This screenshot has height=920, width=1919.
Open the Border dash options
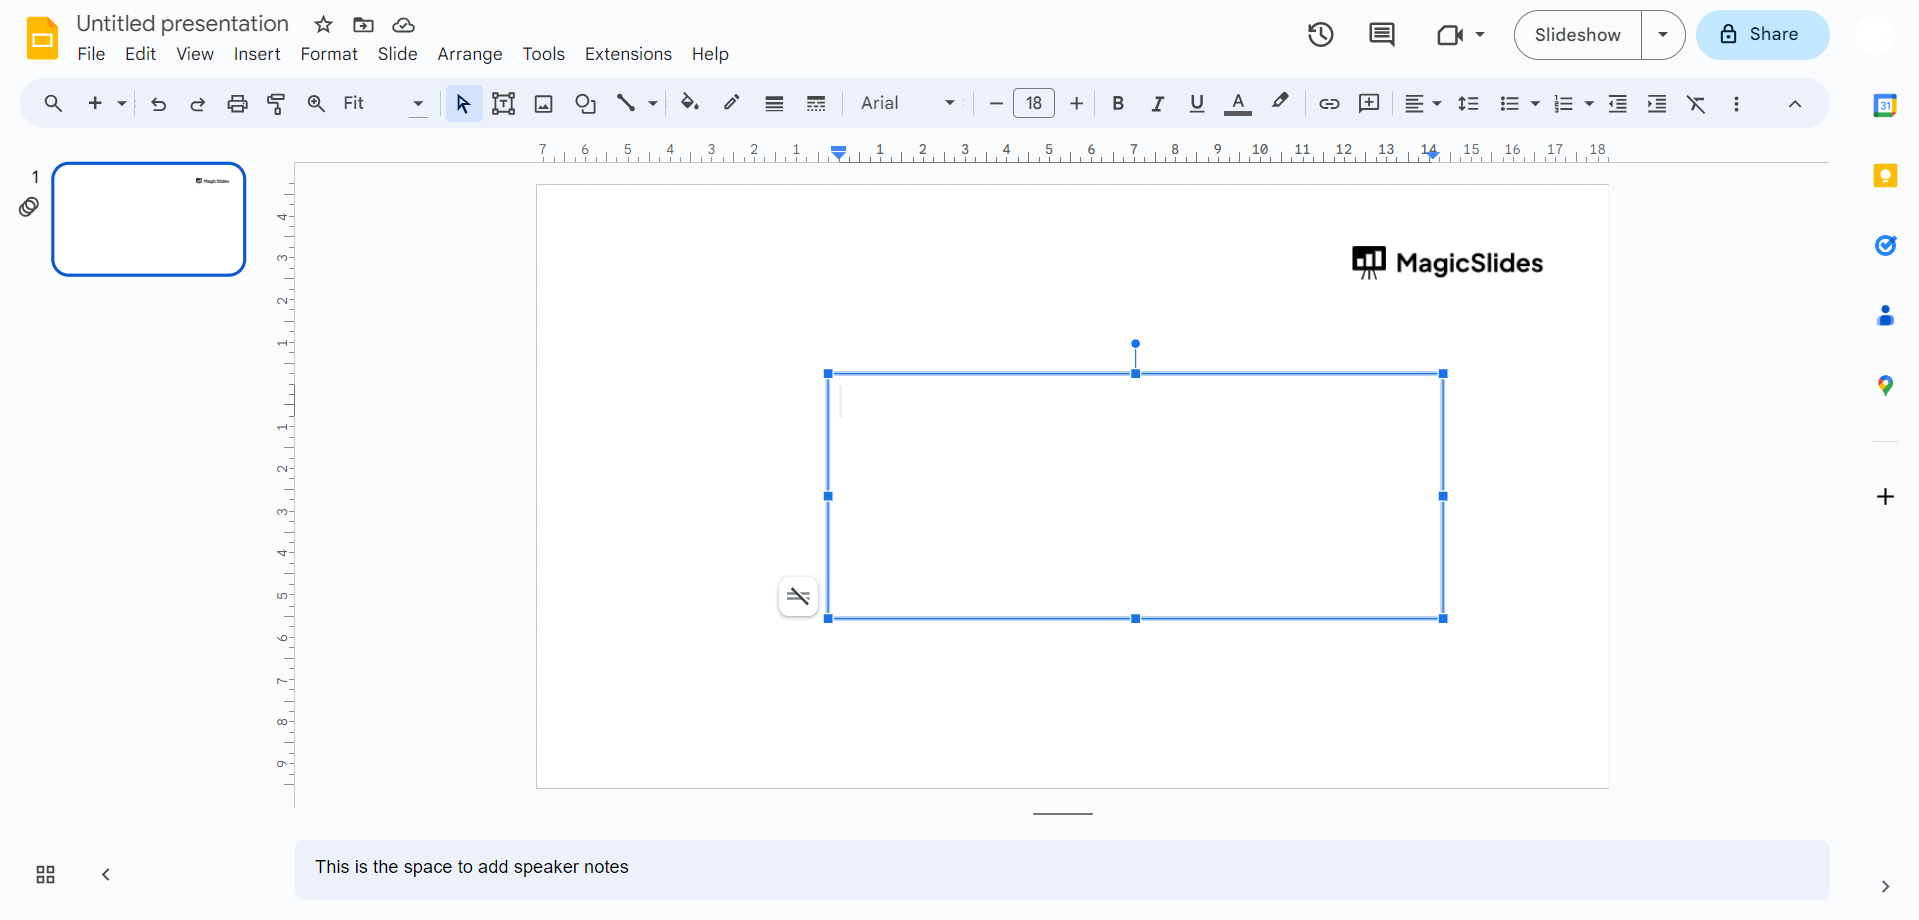[816, 103]
